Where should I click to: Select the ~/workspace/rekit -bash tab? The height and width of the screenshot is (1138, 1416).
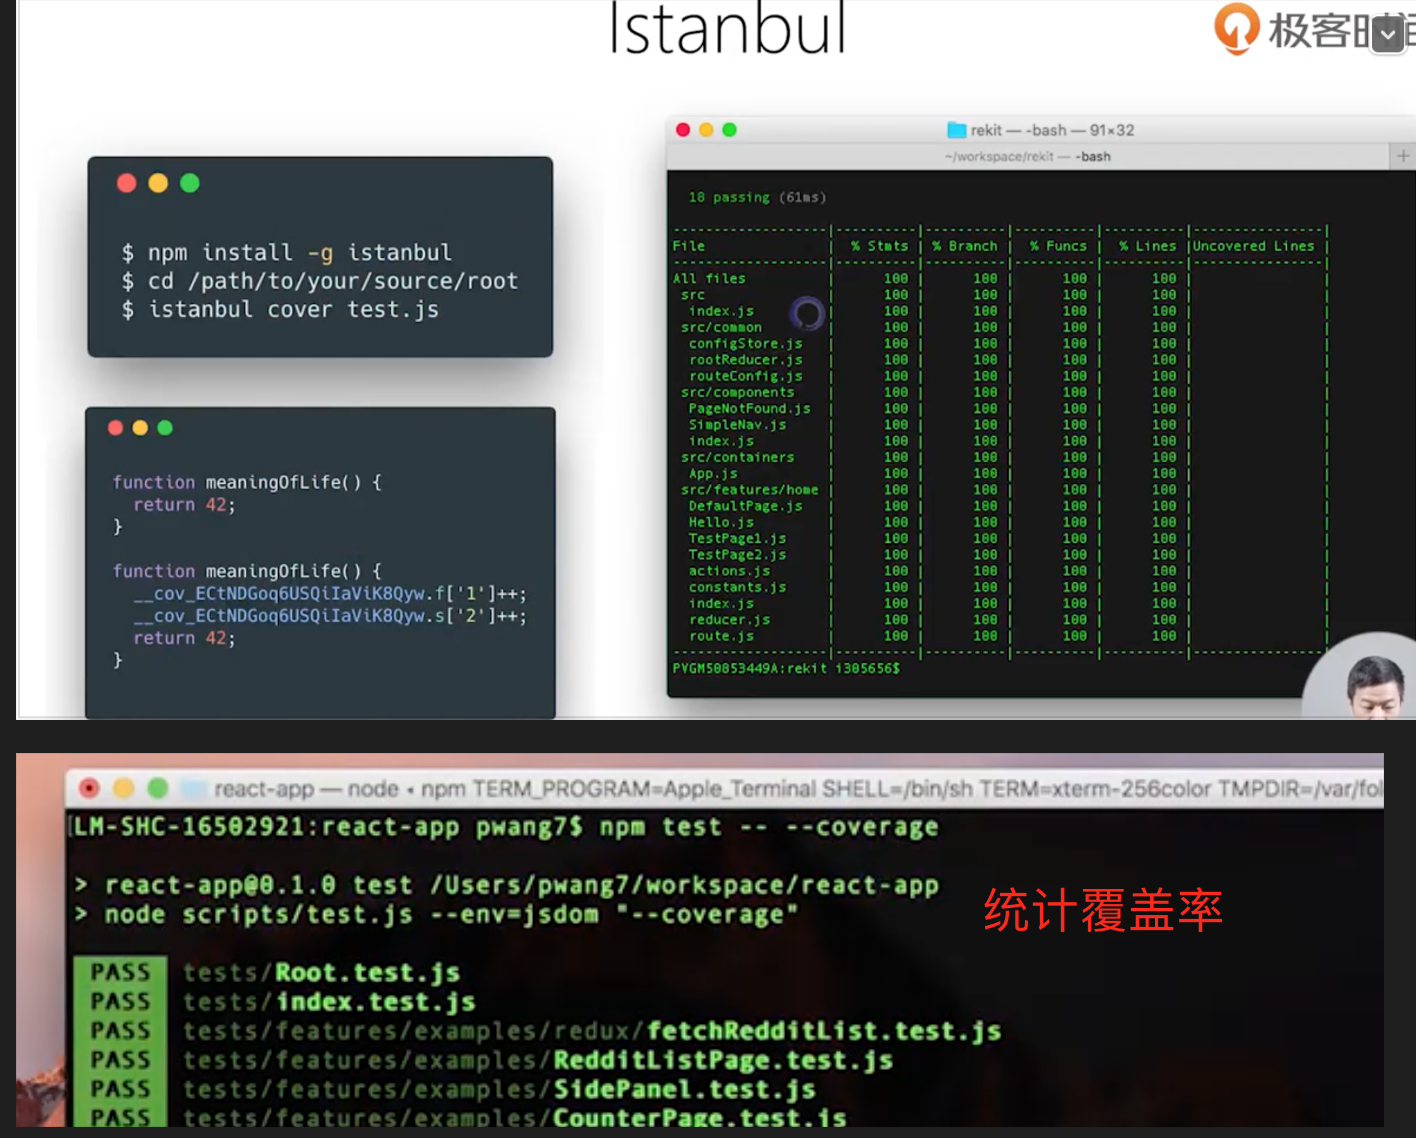tap(1027, 156)
